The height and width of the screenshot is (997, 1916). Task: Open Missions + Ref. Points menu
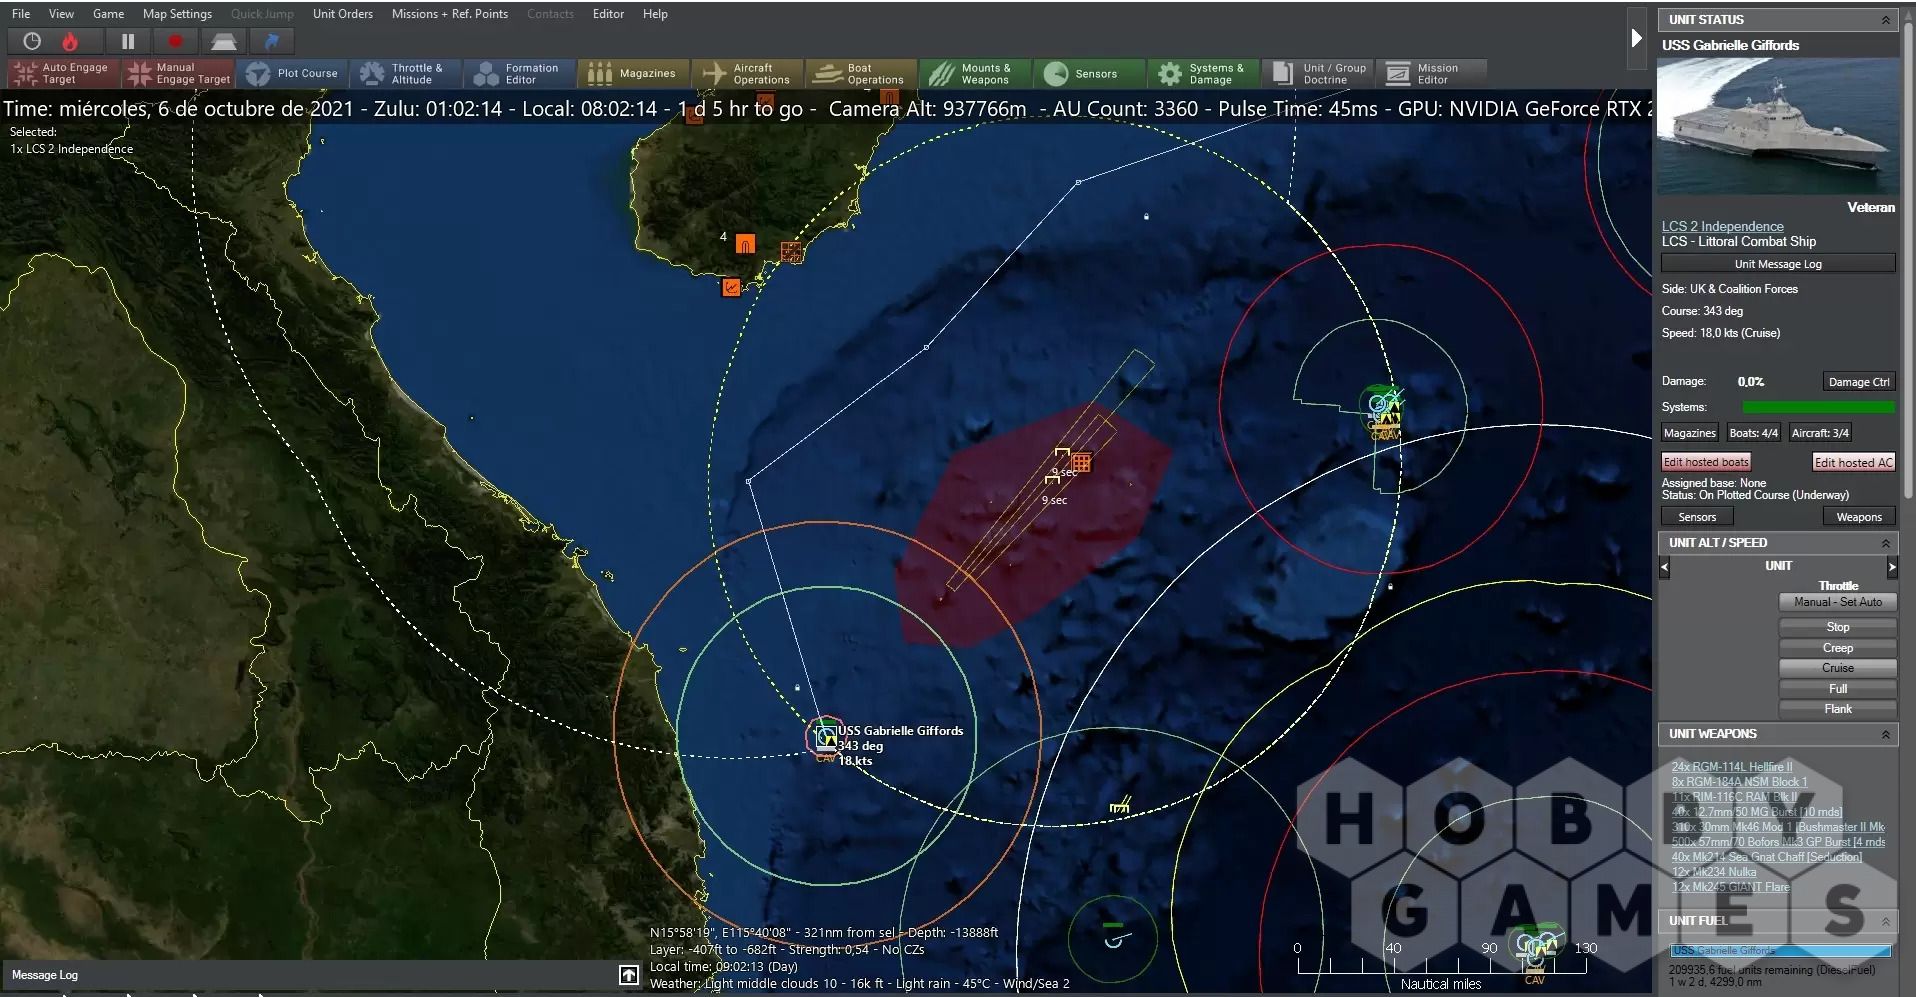pyautogui.click(x=449, y=14)
